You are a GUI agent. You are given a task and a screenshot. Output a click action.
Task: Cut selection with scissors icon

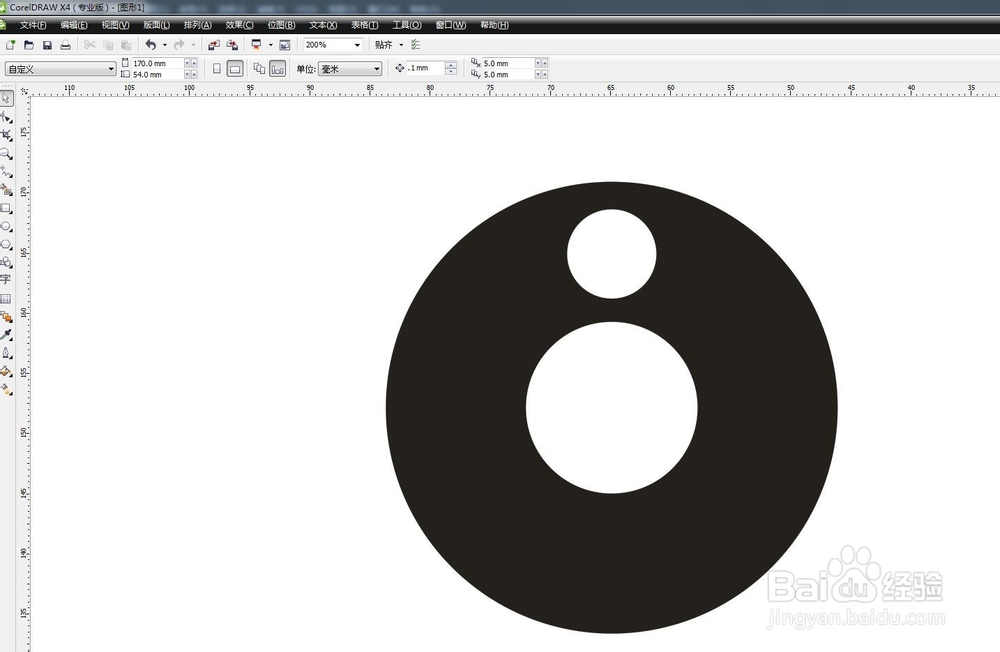tap(89, 45)
